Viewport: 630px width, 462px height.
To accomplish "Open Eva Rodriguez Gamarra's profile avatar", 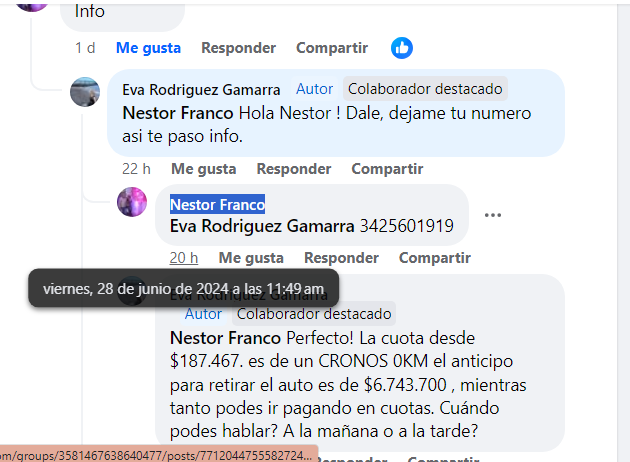I will [x=85, y=92].
